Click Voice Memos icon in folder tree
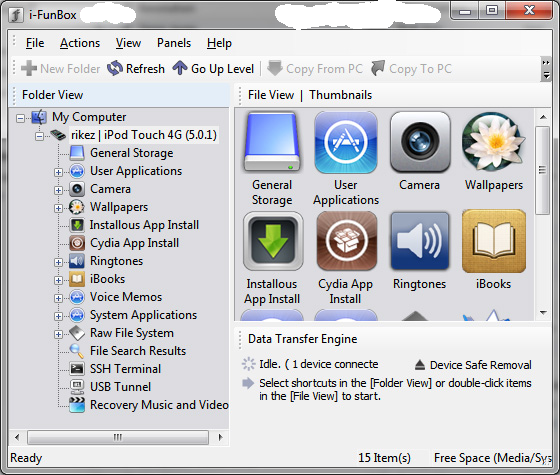The width and height of the screenshot is (560, 475). [x=77, y=297]
